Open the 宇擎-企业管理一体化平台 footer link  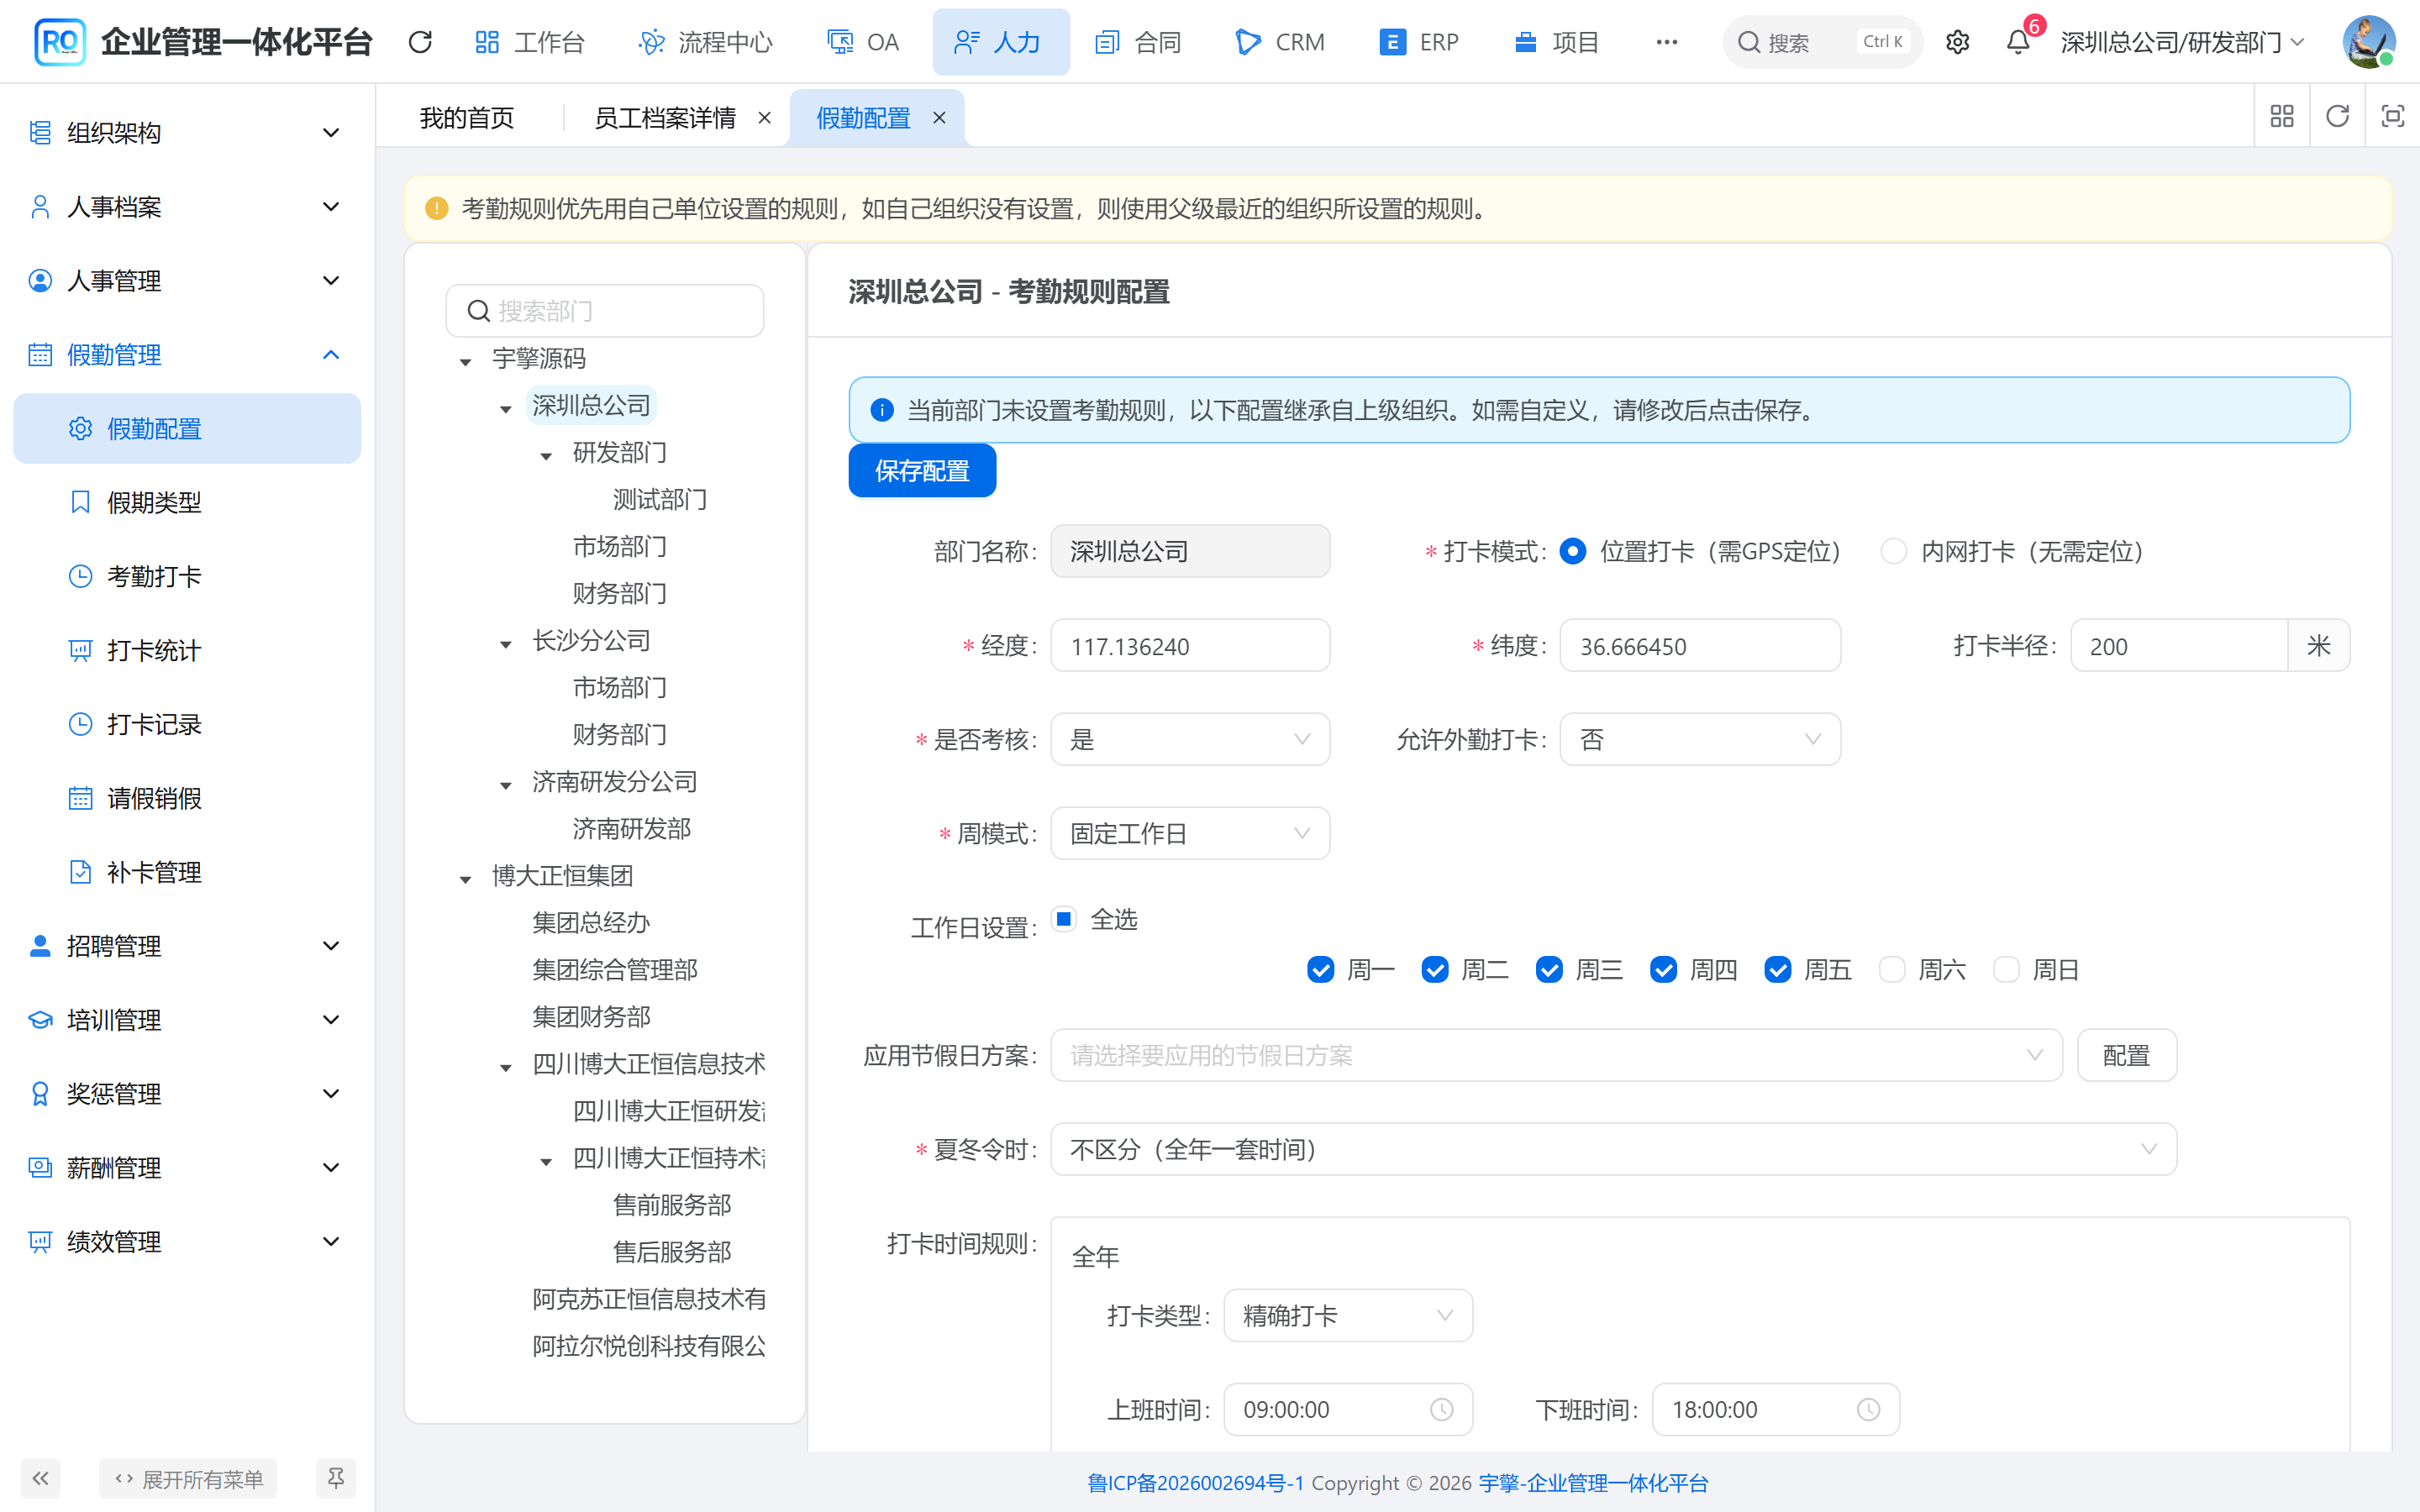[1593, 1482]
